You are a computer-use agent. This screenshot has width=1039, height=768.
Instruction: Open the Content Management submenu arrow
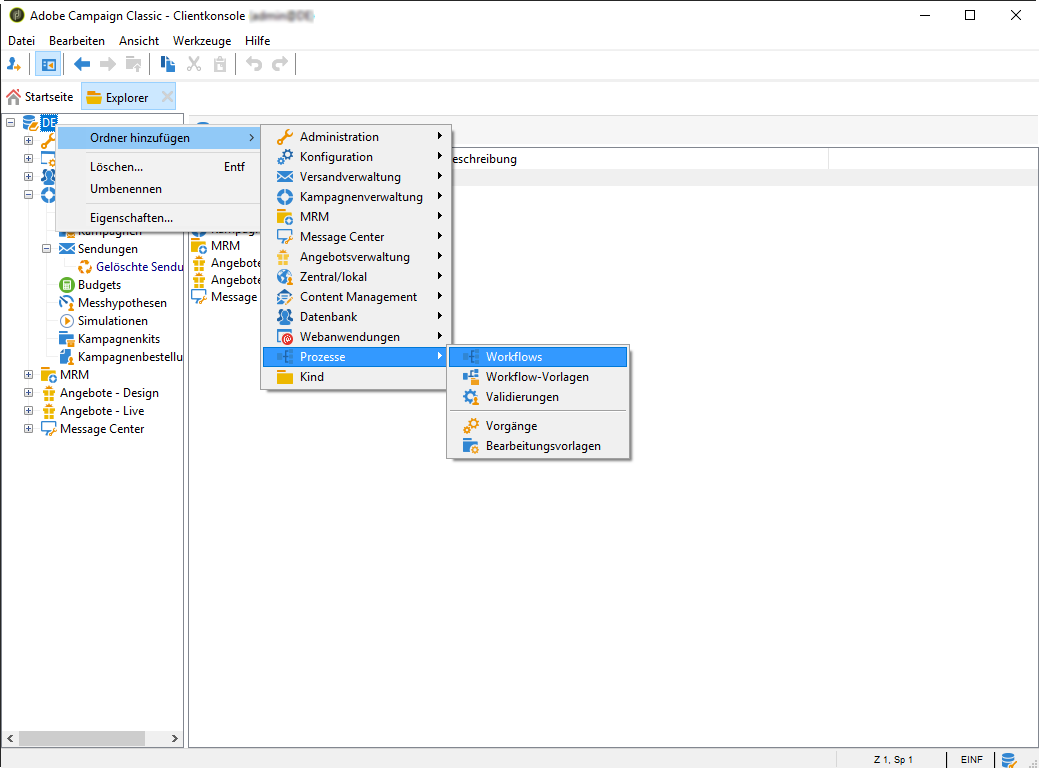coord(439,296)
